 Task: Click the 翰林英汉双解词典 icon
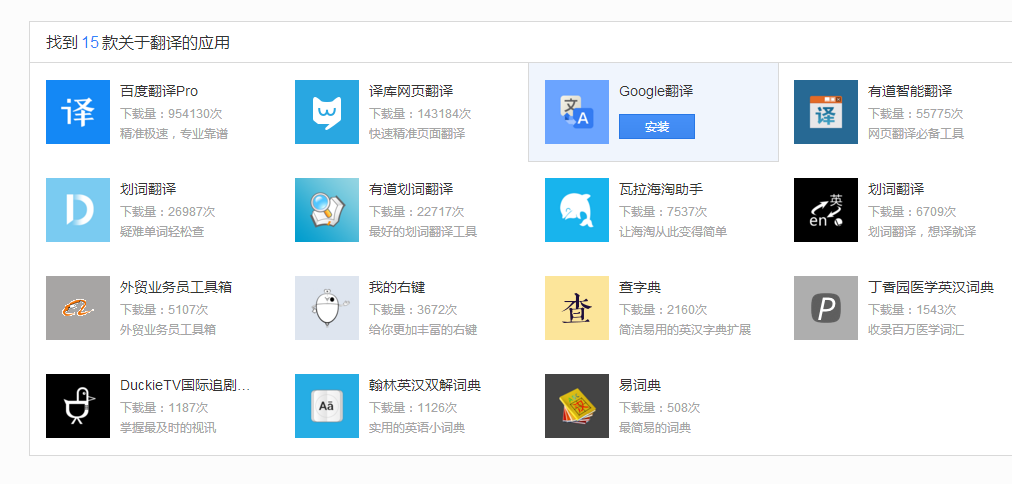(x=327, y=406)
